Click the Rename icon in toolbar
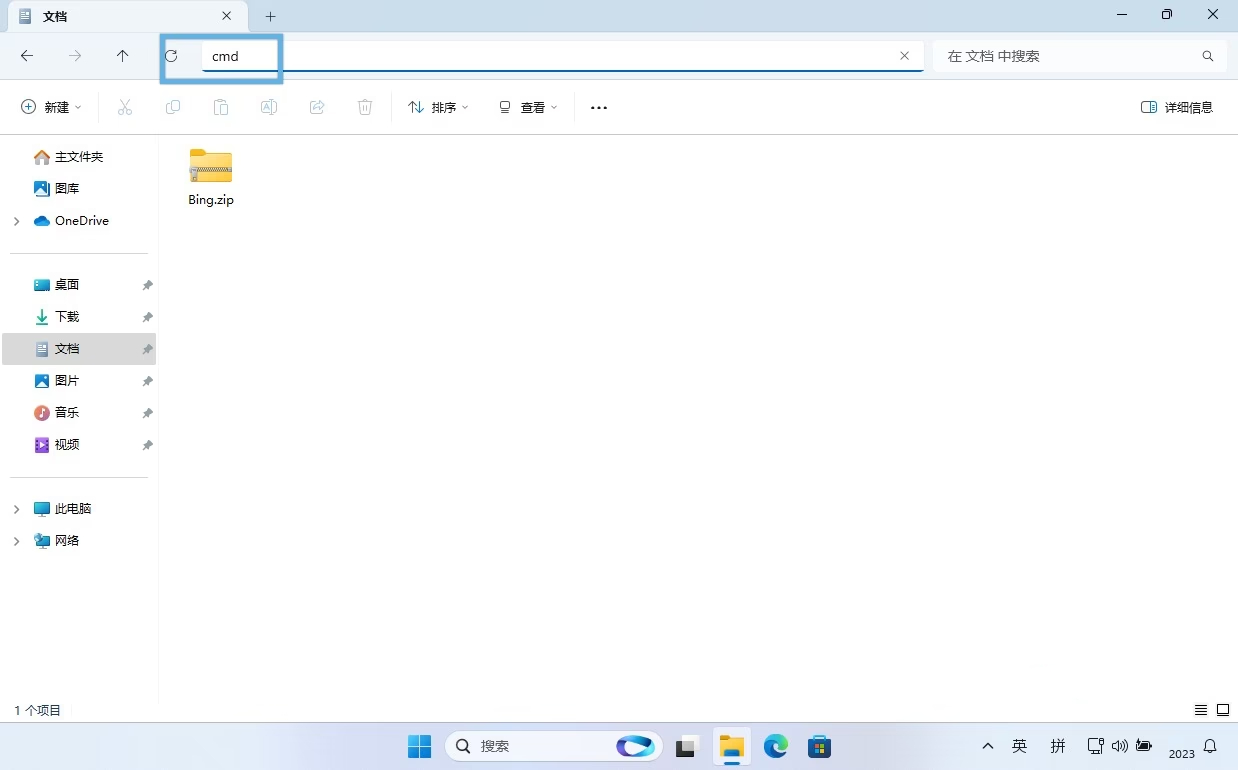This screenshot has width=1238, height=770. click(269, 107)
